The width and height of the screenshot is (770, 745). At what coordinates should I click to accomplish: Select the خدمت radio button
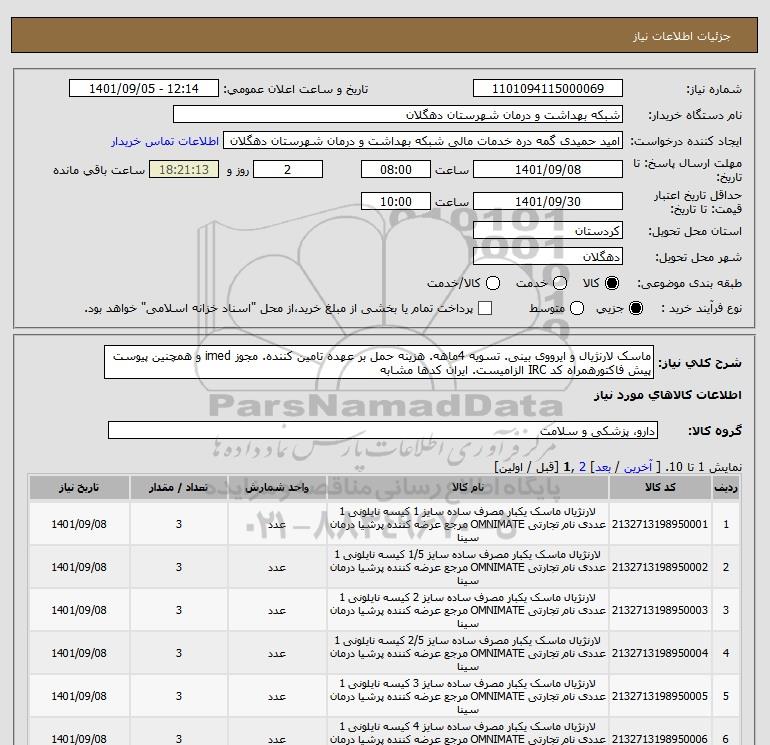[x=560, y=283]
